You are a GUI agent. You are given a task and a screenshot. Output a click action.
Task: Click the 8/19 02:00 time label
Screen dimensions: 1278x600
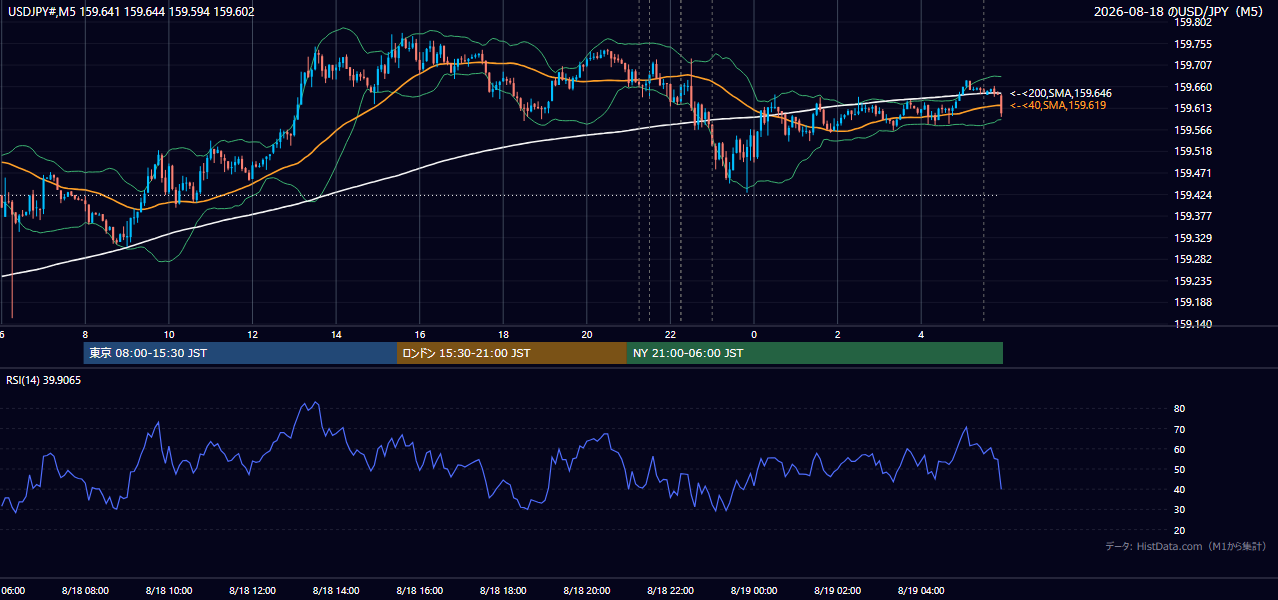pyautogui.click(x=837, y=591)
